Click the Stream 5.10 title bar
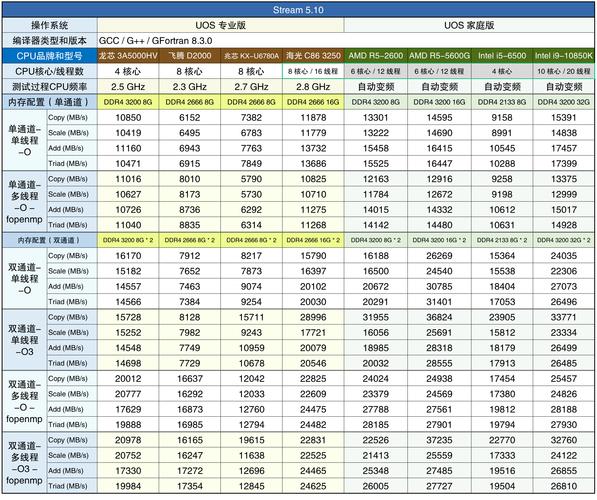The width and height of the screenshot is (597, 500). [298, 10]
